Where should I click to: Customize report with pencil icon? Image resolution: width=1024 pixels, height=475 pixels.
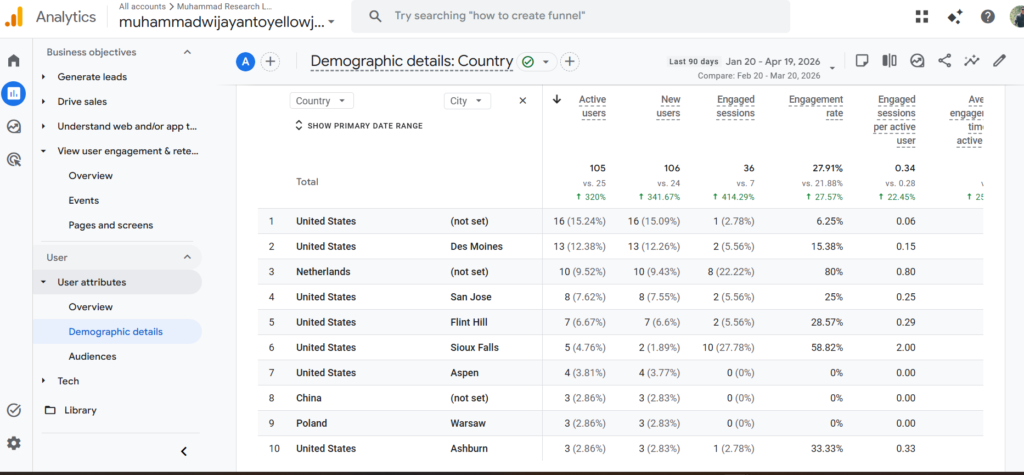999,61
